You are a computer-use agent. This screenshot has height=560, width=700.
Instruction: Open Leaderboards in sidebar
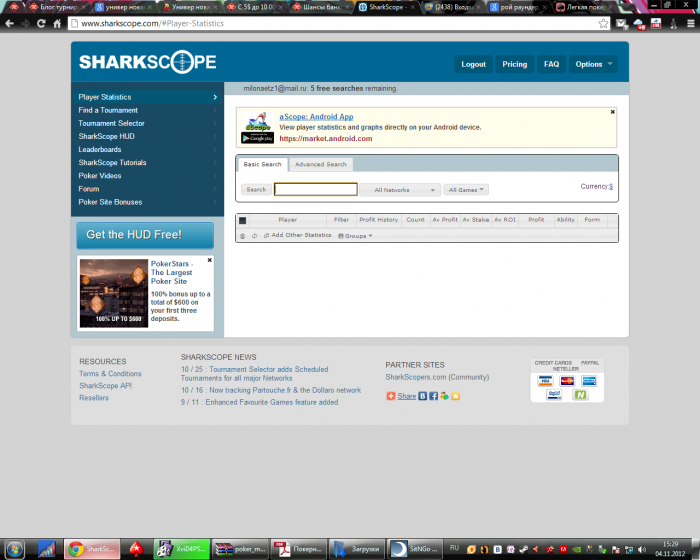[x=147, y=150]
